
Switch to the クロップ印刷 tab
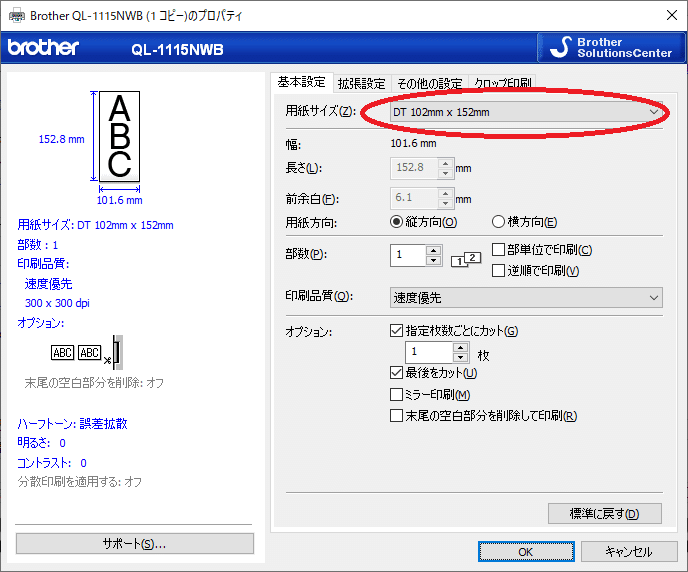pos(503,83)
